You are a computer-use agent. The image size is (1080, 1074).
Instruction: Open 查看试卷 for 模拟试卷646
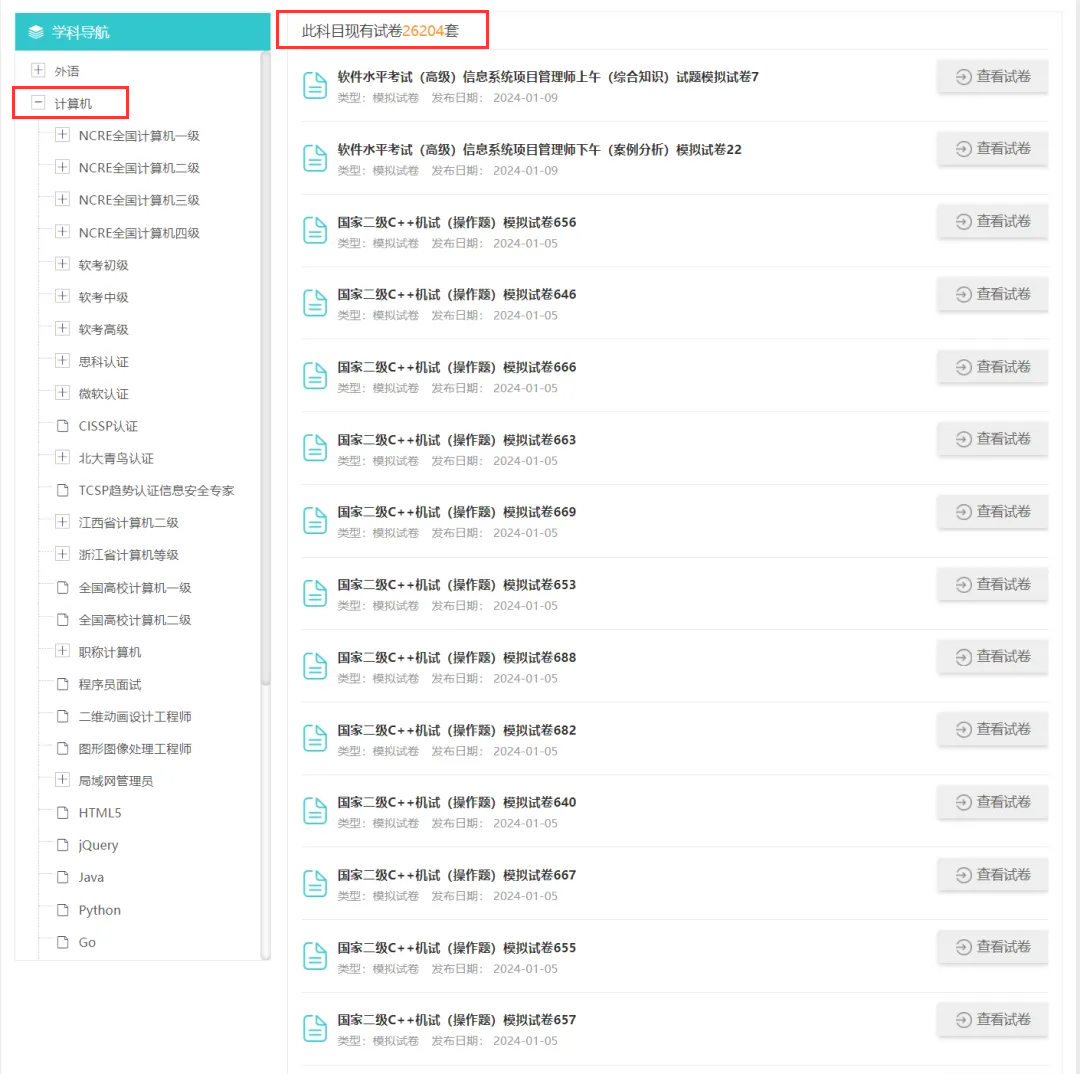coord(992,294)
